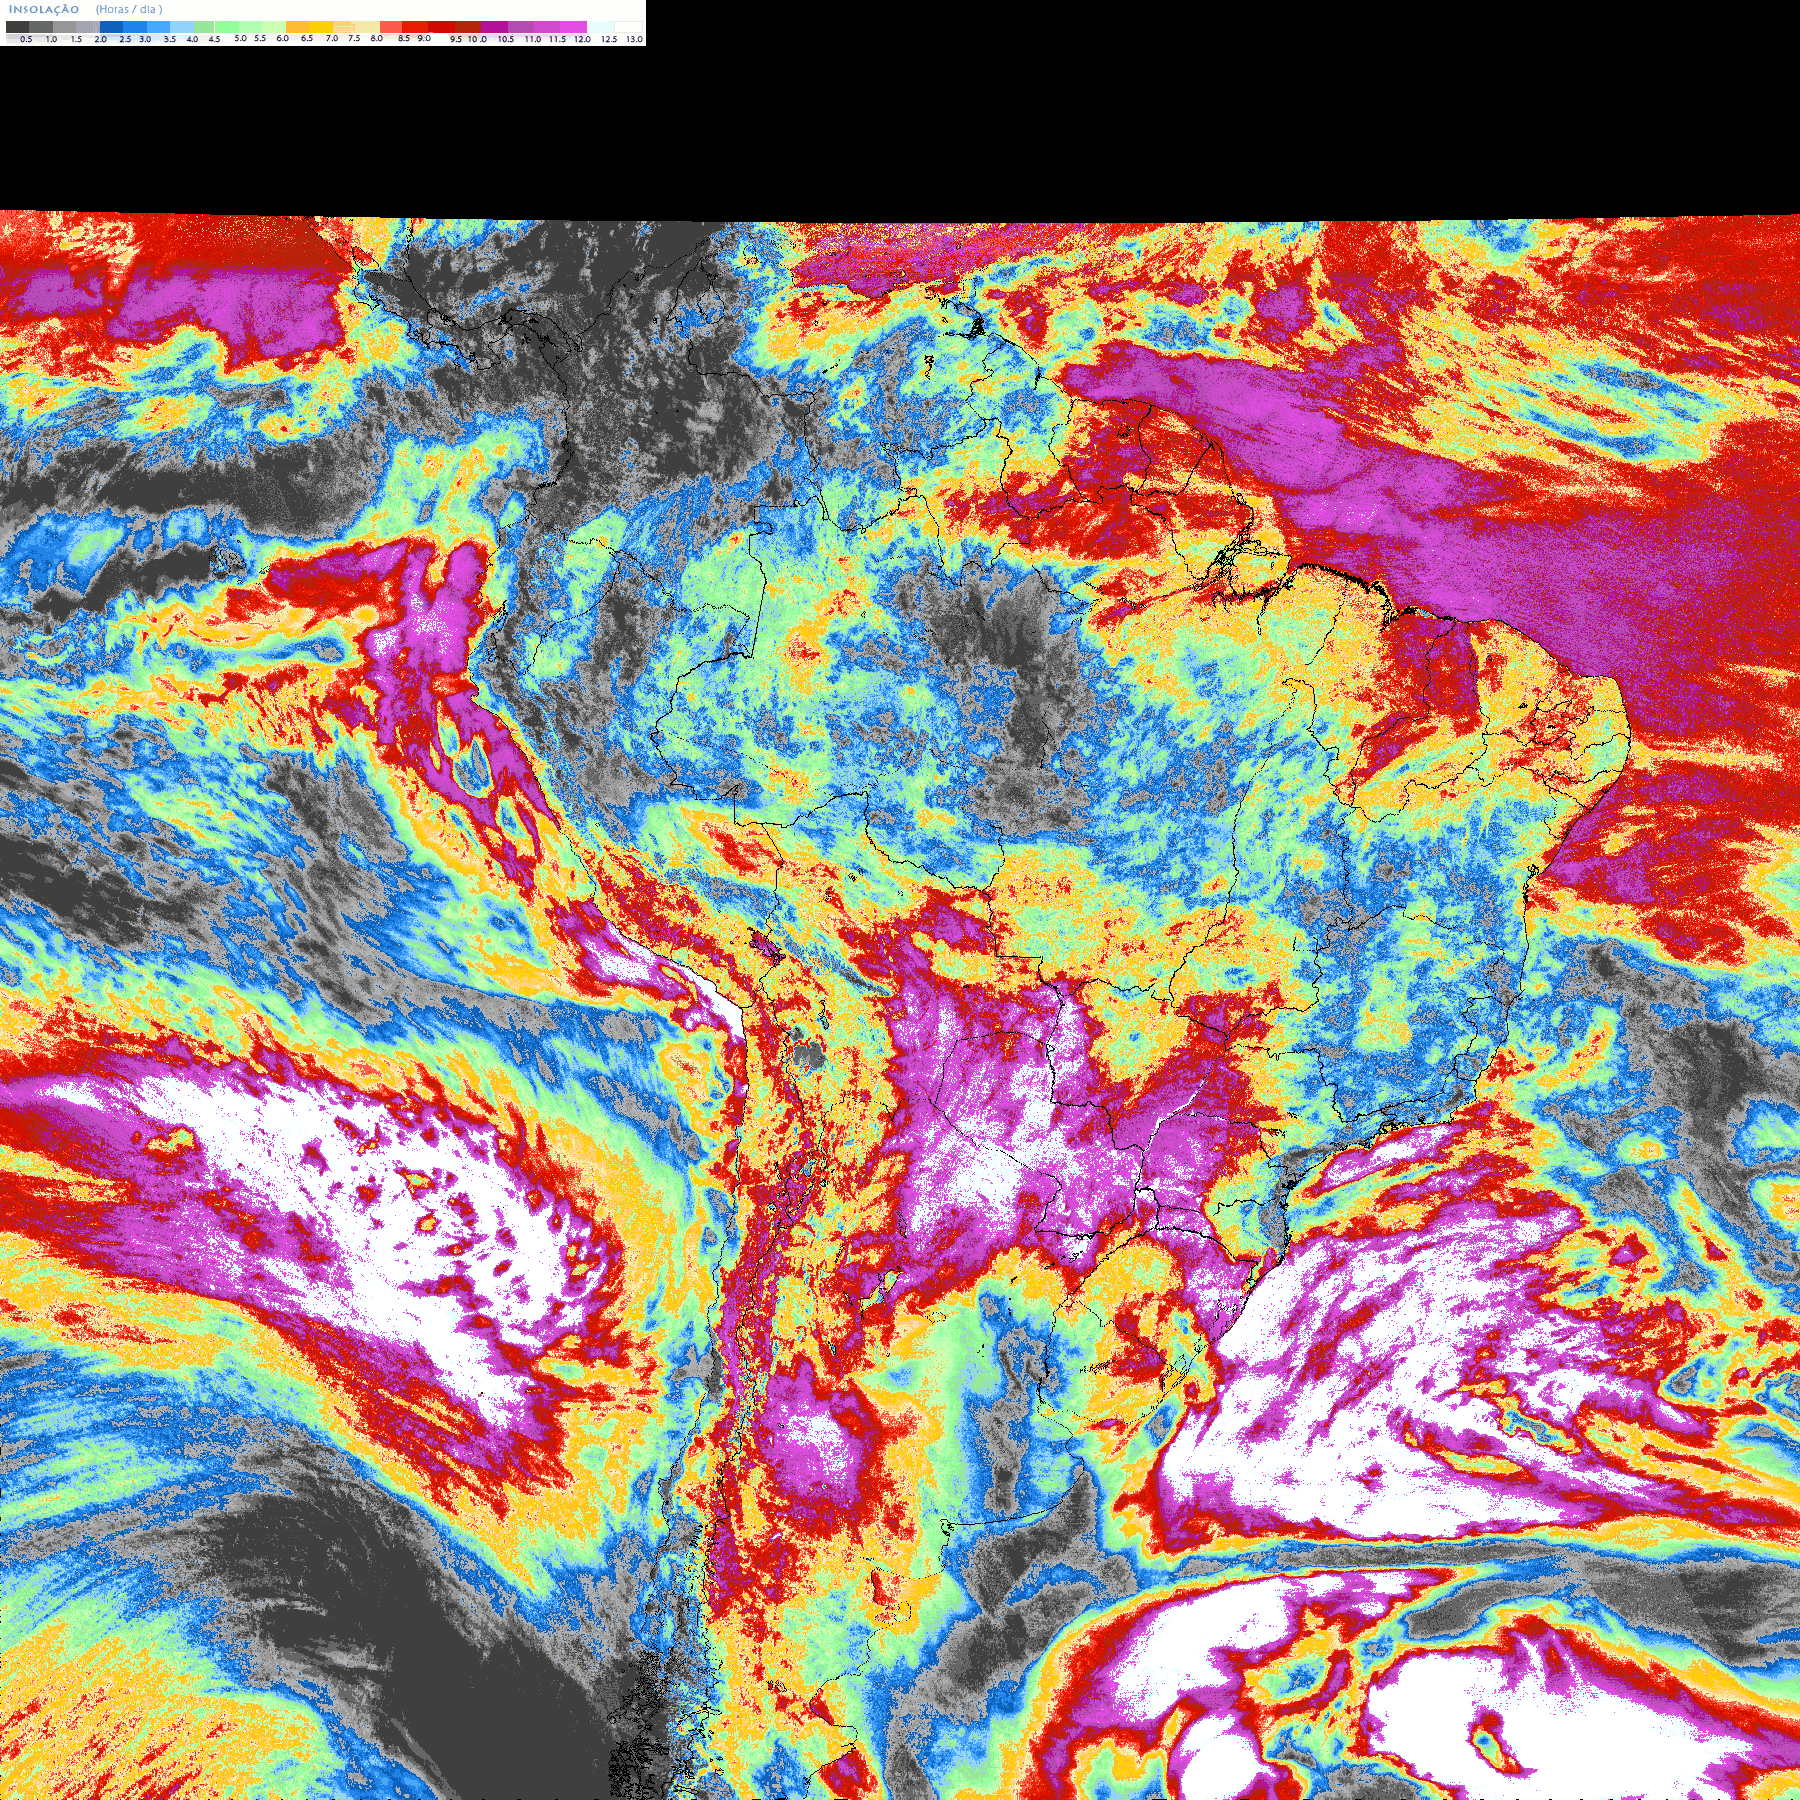Select the 12.5 scale label
Viewport: 1800px width, 1800px height.
[x=609, y=39]
